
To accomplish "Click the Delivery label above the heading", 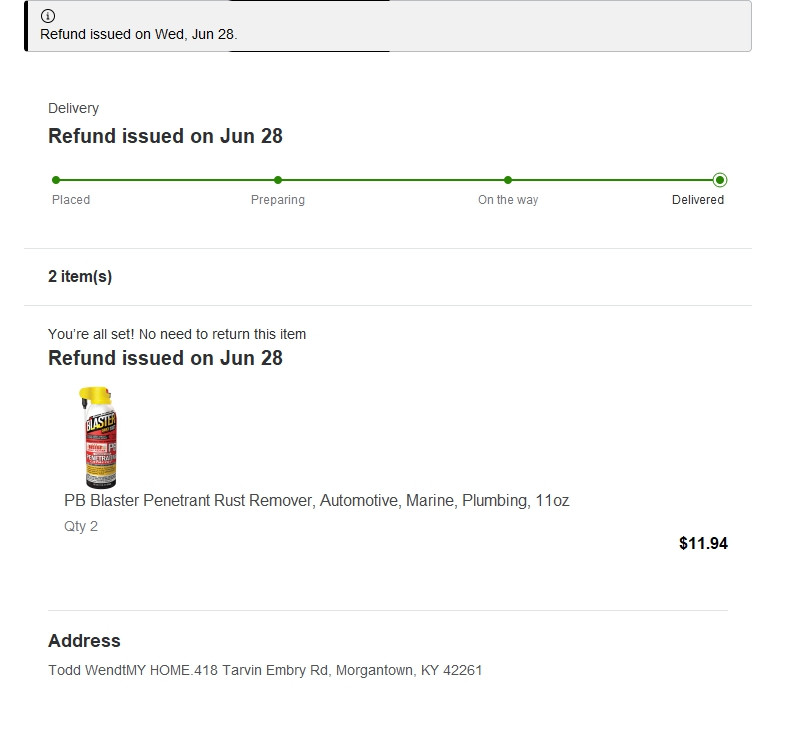I will 73,108.
